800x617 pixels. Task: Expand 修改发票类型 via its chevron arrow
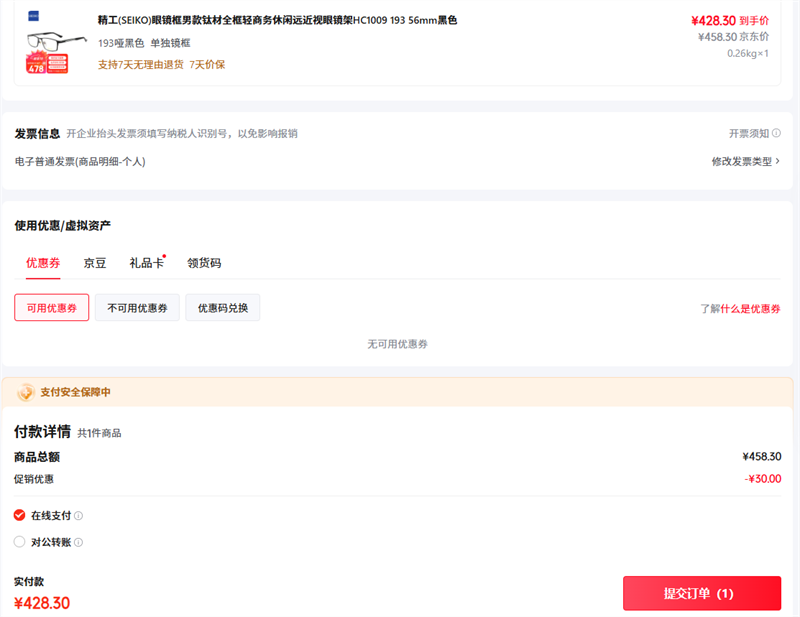coord(777,161)
